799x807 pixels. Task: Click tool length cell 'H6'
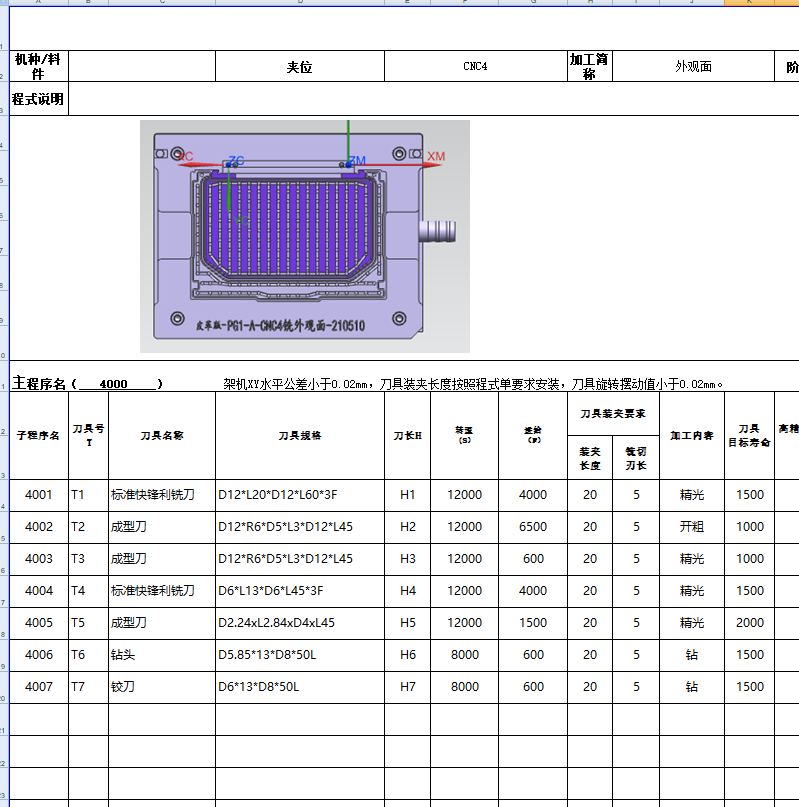pos(407,655)
